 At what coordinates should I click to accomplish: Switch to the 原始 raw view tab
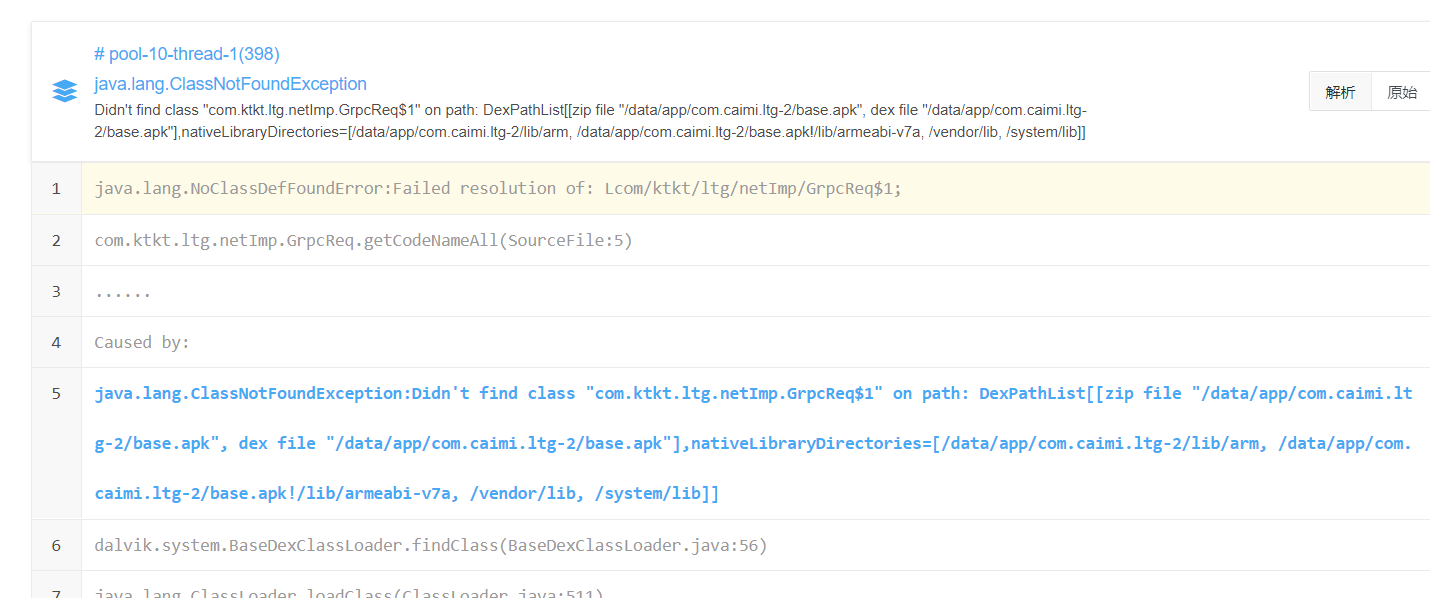[1401, 92]
